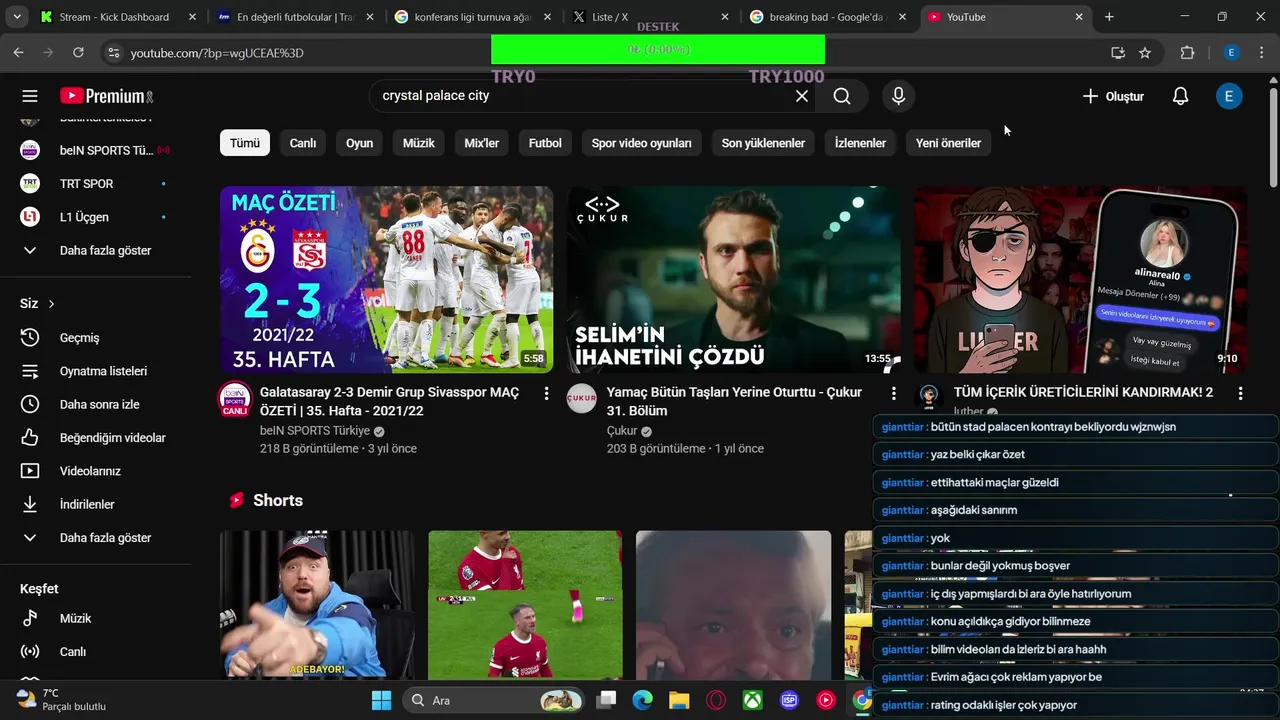Switch to breaking bad Google tab
The image size is (1280, 720).
pyautogui.click(x=828, y=17)
